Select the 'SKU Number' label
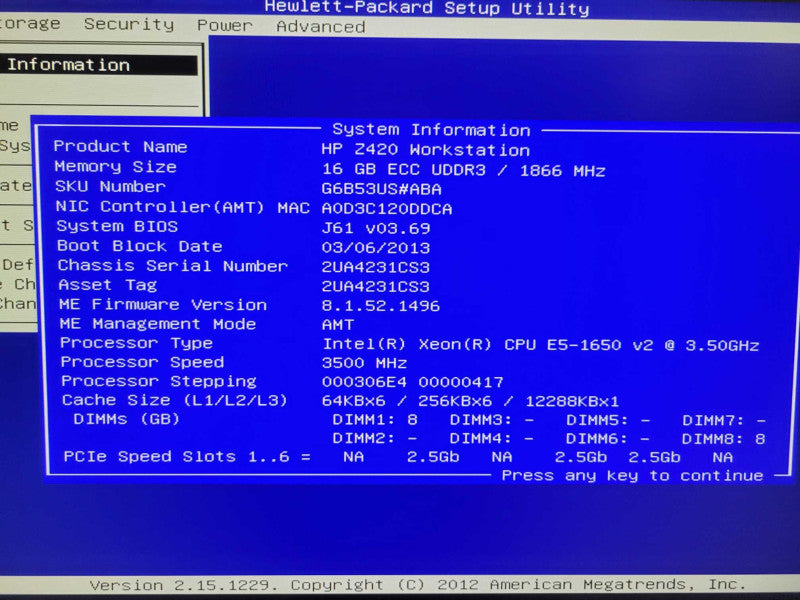 [x=110, y=186]
